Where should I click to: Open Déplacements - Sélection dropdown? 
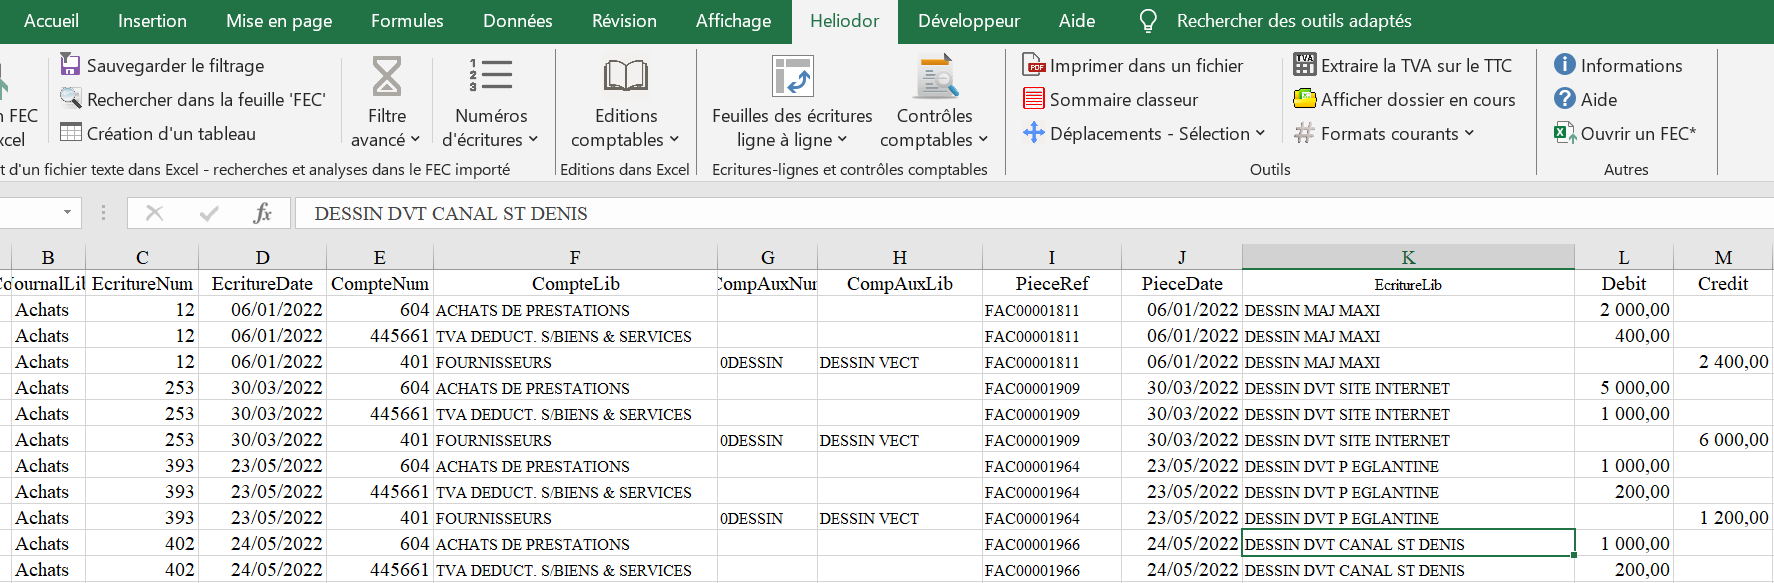[x=1145, y=133]
